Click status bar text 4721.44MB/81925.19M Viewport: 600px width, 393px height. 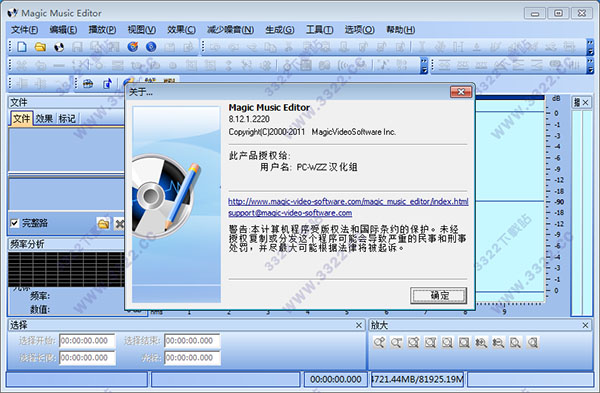[417, 379]
